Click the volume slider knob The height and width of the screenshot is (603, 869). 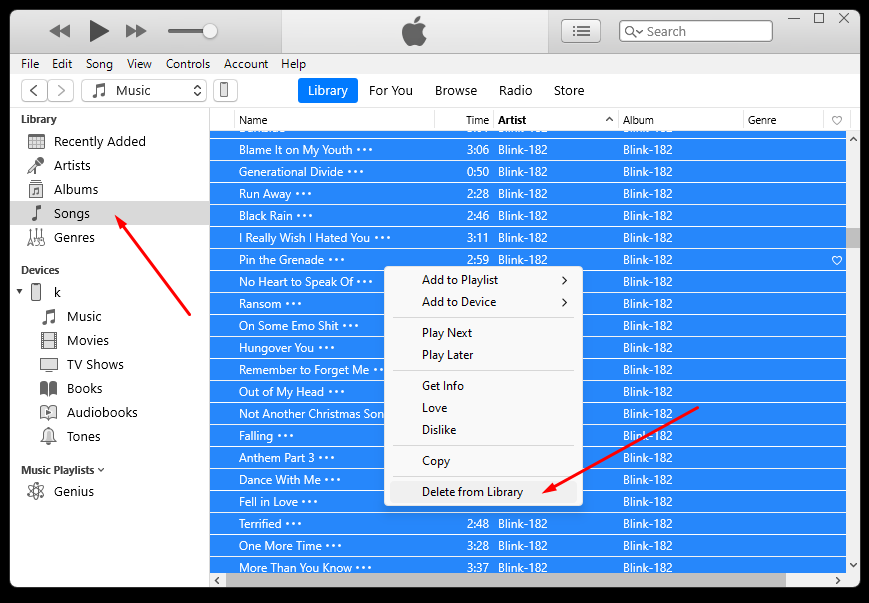pos(209,31)
